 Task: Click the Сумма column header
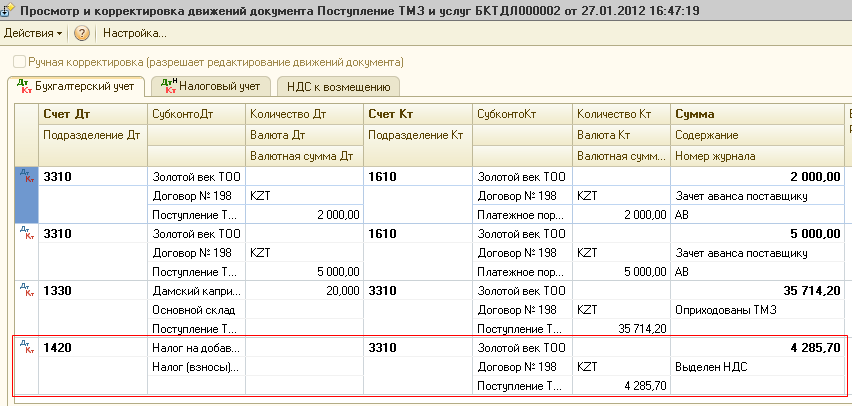click(x=694, y=115)
